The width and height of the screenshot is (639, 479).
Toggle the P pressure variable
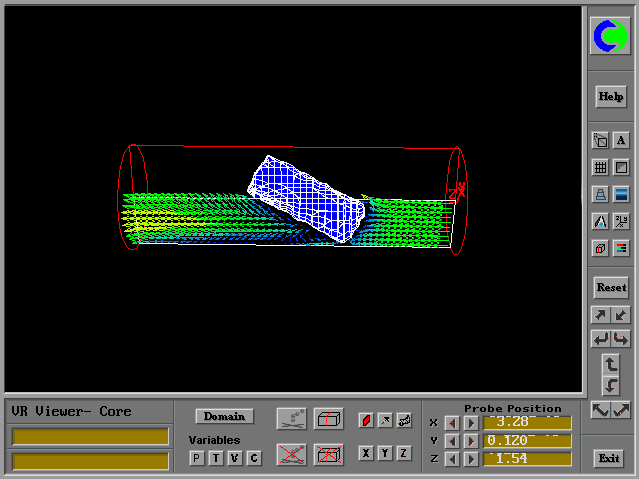(196, 458)
